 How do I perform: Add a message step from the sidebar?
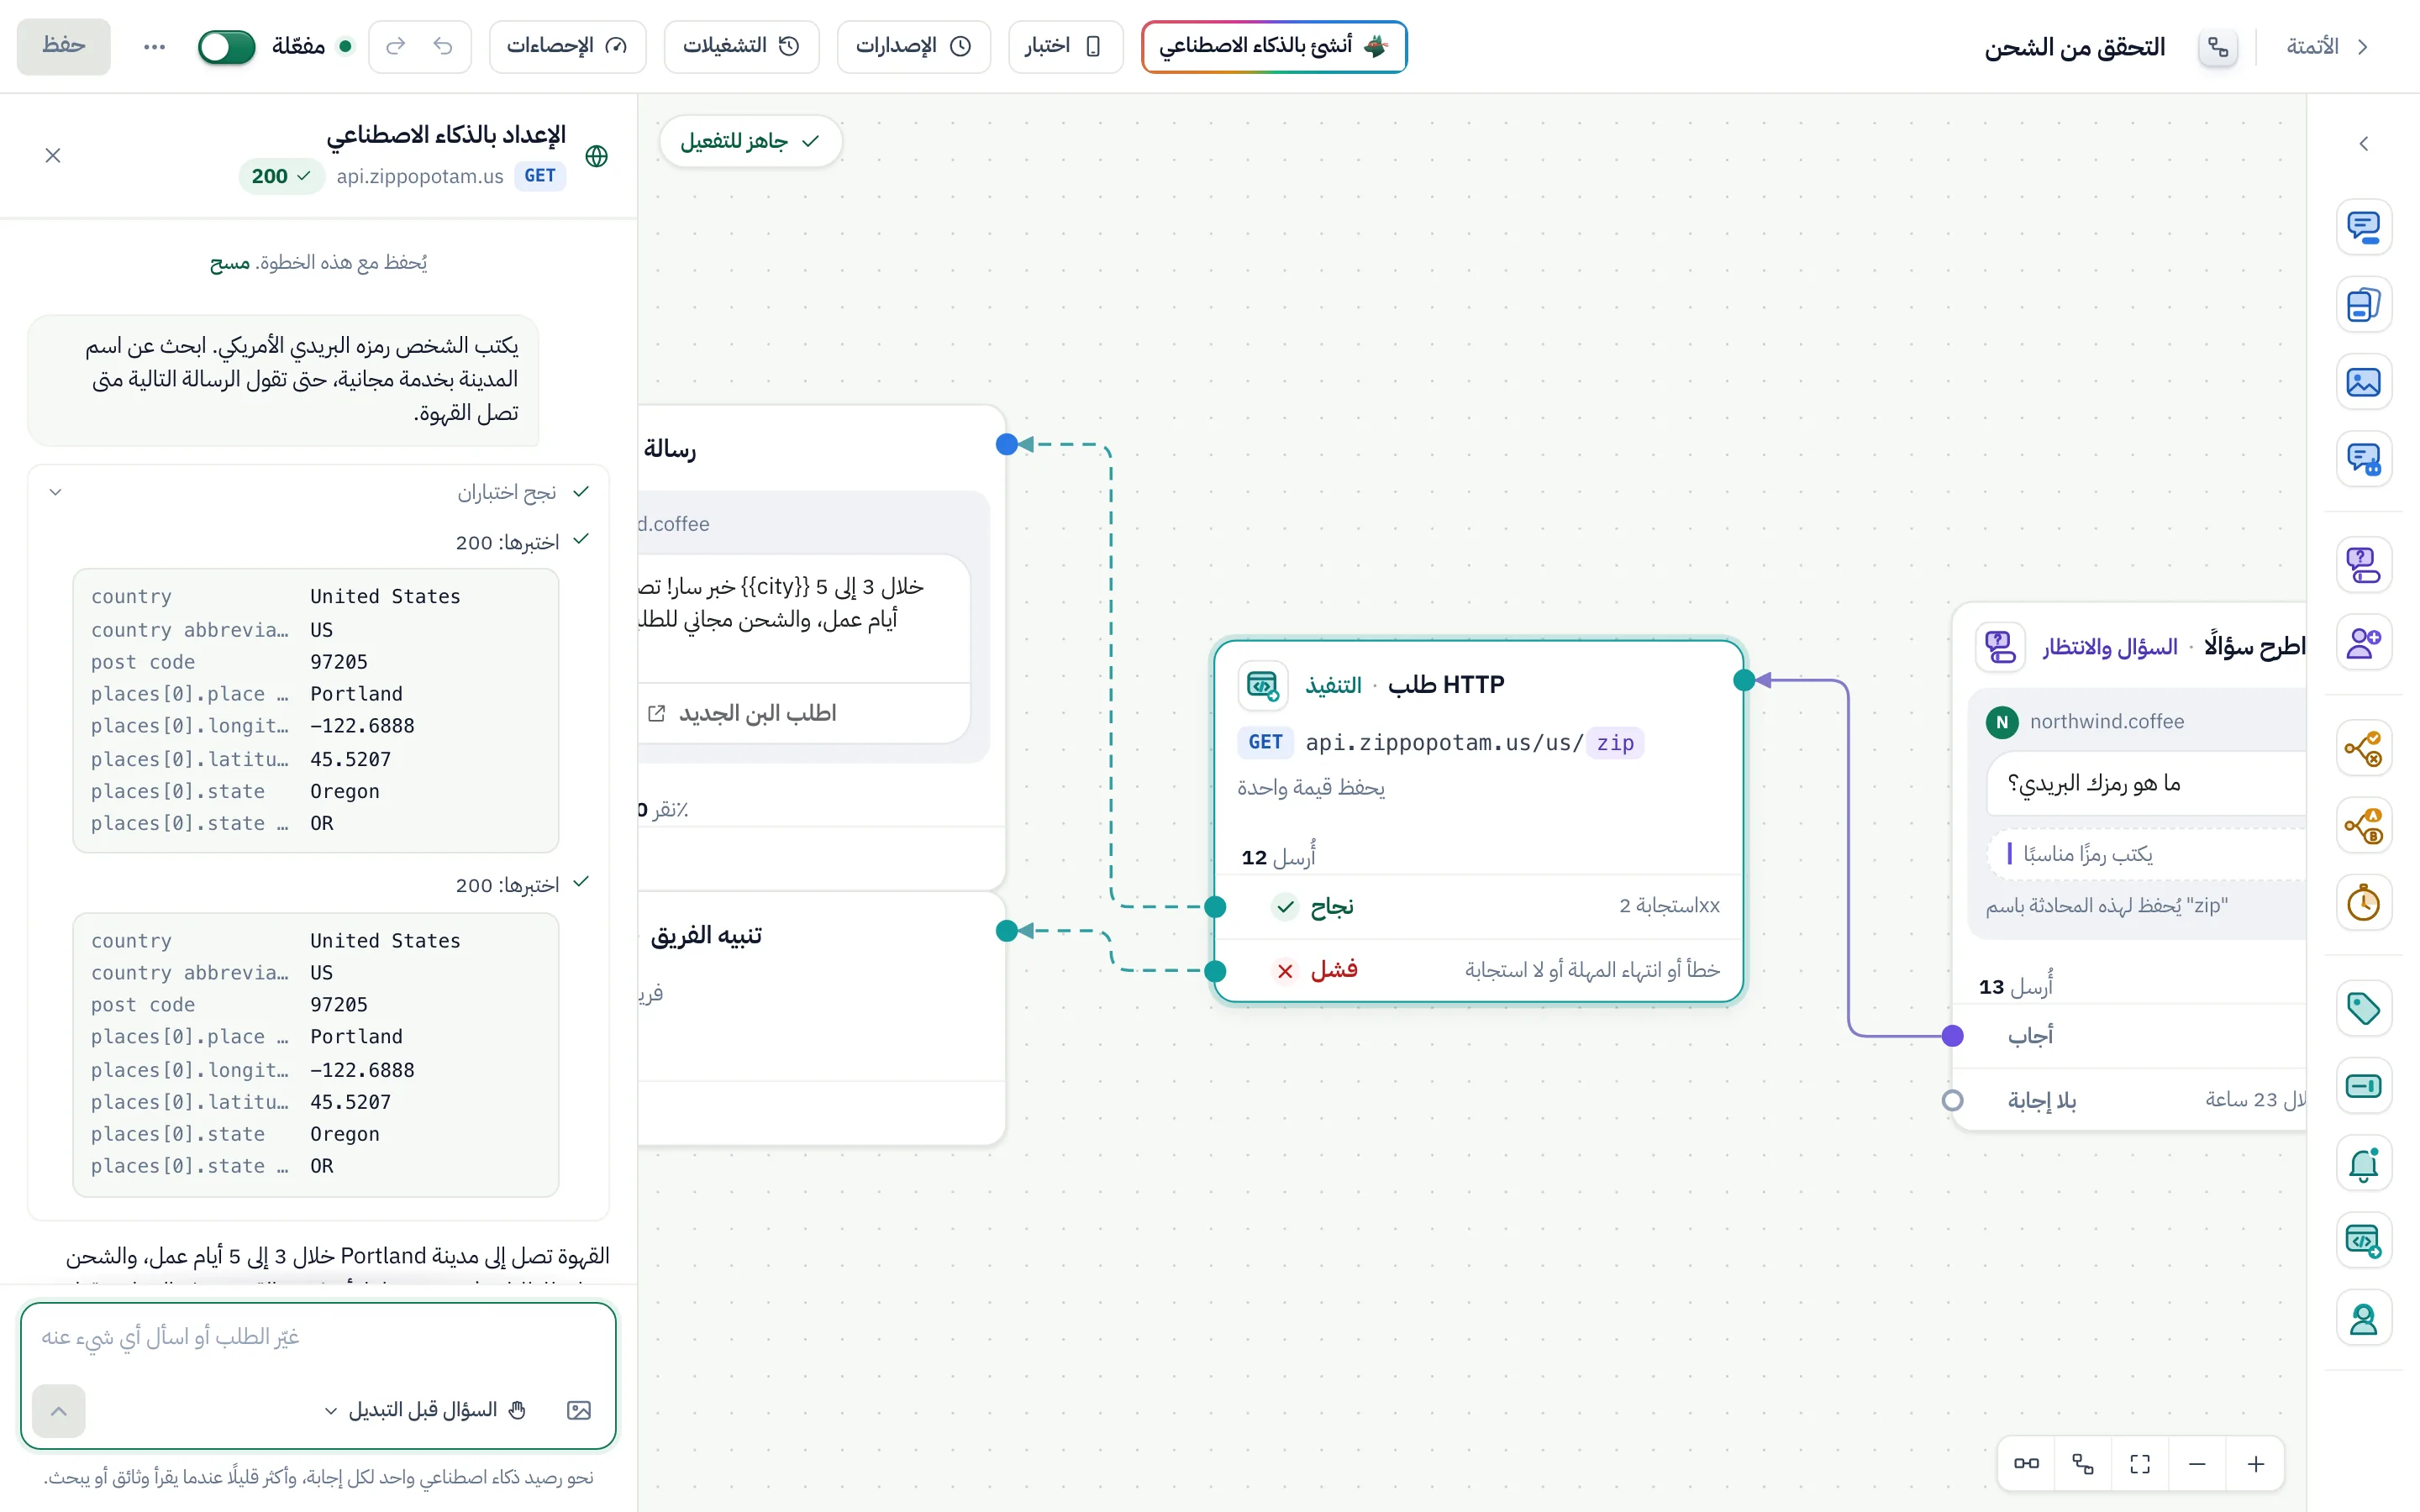click(x=2363, y=227)
